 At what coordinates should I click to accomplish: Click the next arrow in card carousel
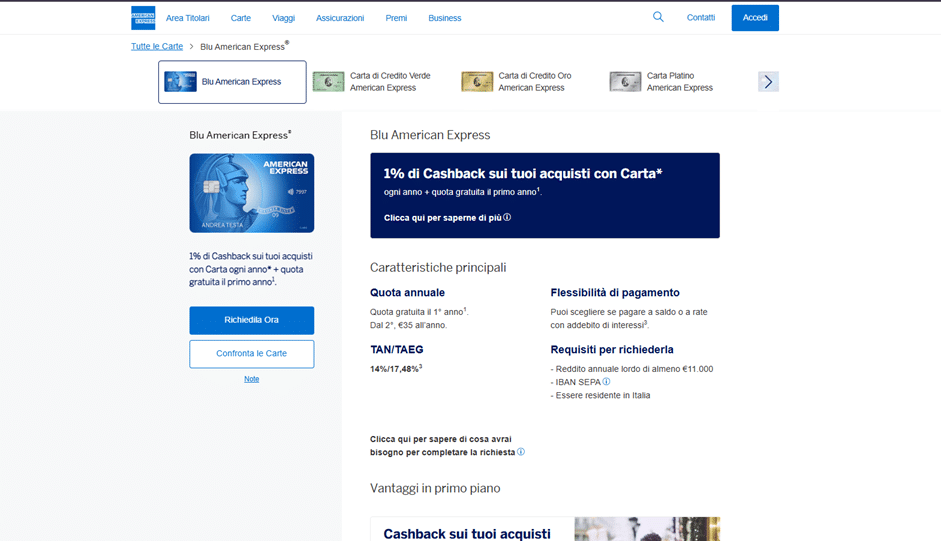(x=768, y=82)
